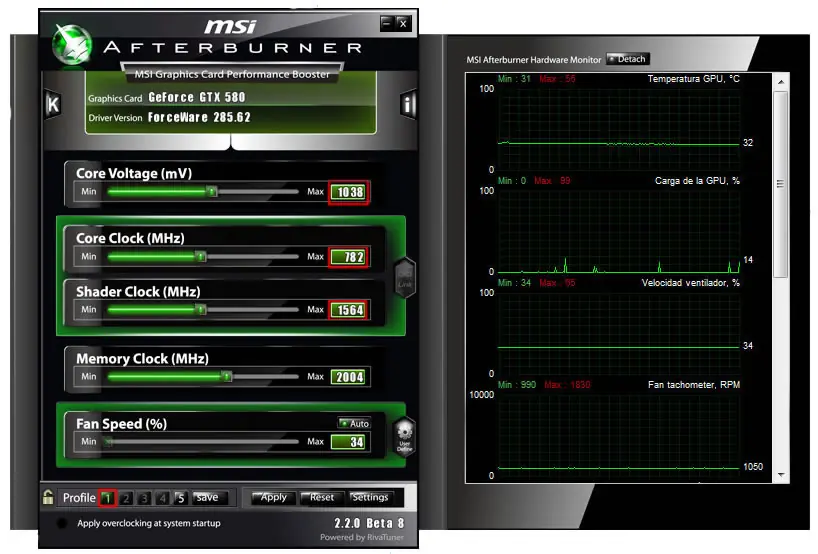The height and width of the screenshot is (554, 818).
Task: Click the Memory Clock slider handle
Action: coord(226,376)
